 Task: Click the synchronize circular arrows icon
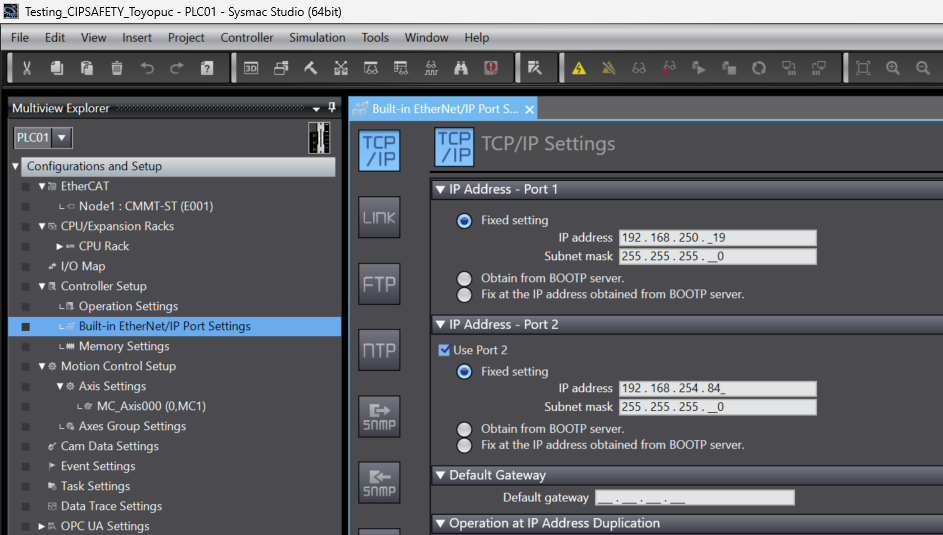pos(759,68)
